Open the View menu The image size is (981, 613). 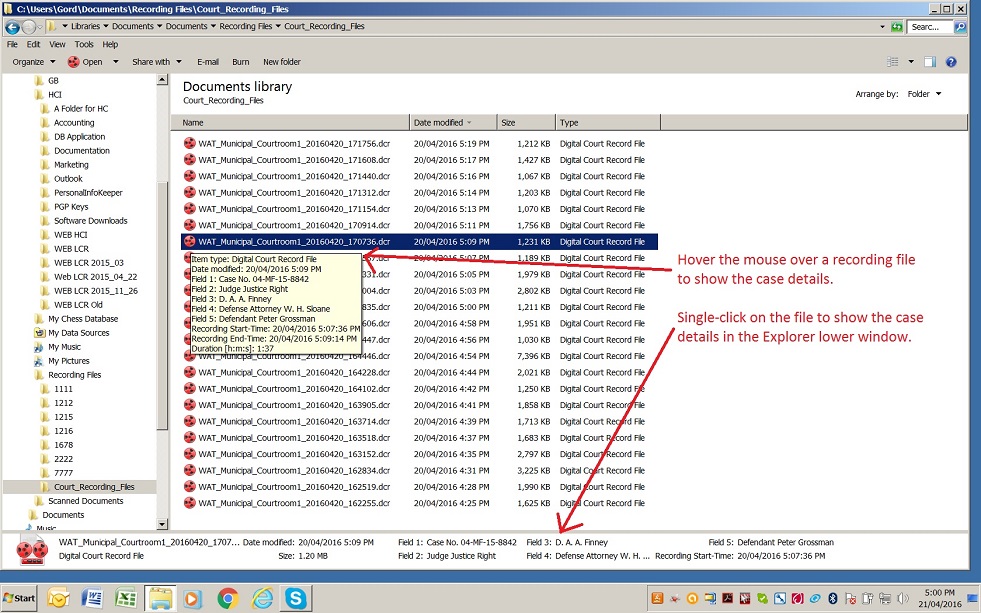[x=57, y=44]
